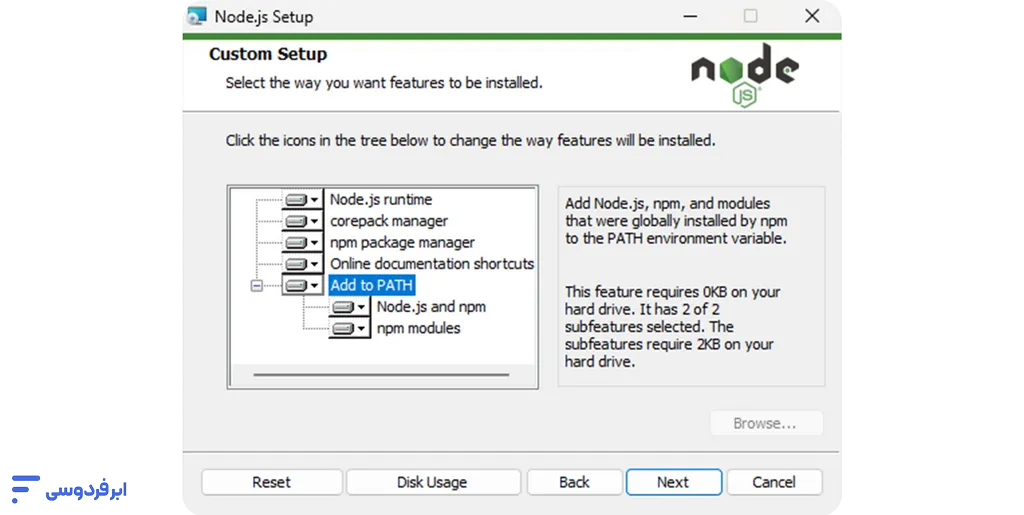The image size is (1024, 515).
Task: Click the 'Add Node.js, npm, and modules' description
Action: (676, 221)
